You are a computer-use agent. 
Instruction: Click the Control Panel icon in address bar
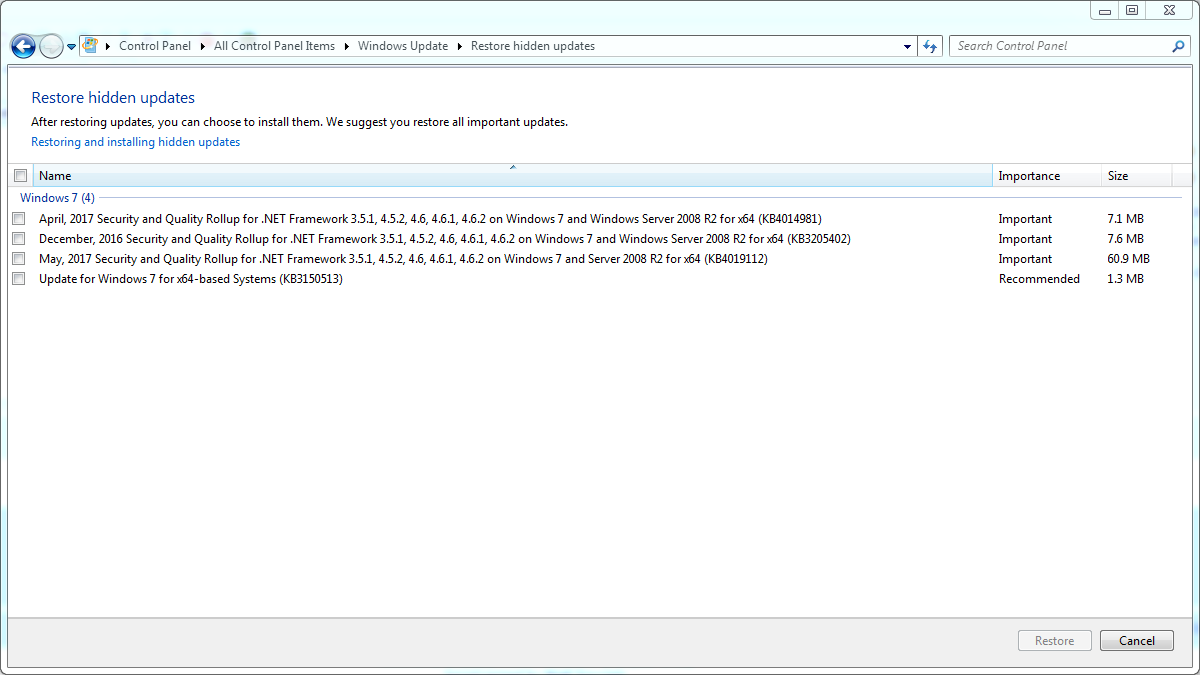90,46
